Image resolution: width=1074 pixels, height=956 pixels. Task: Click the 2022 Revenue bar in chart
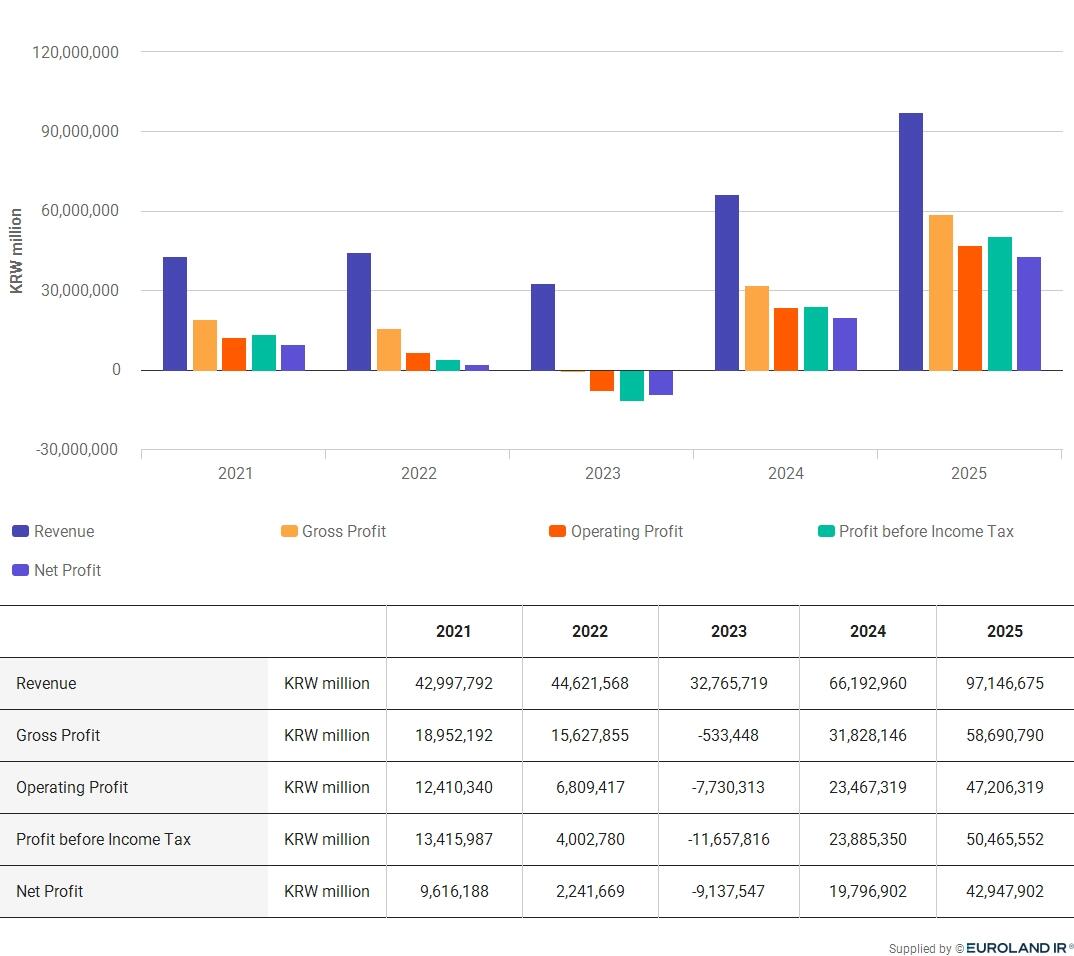[359, 312]
